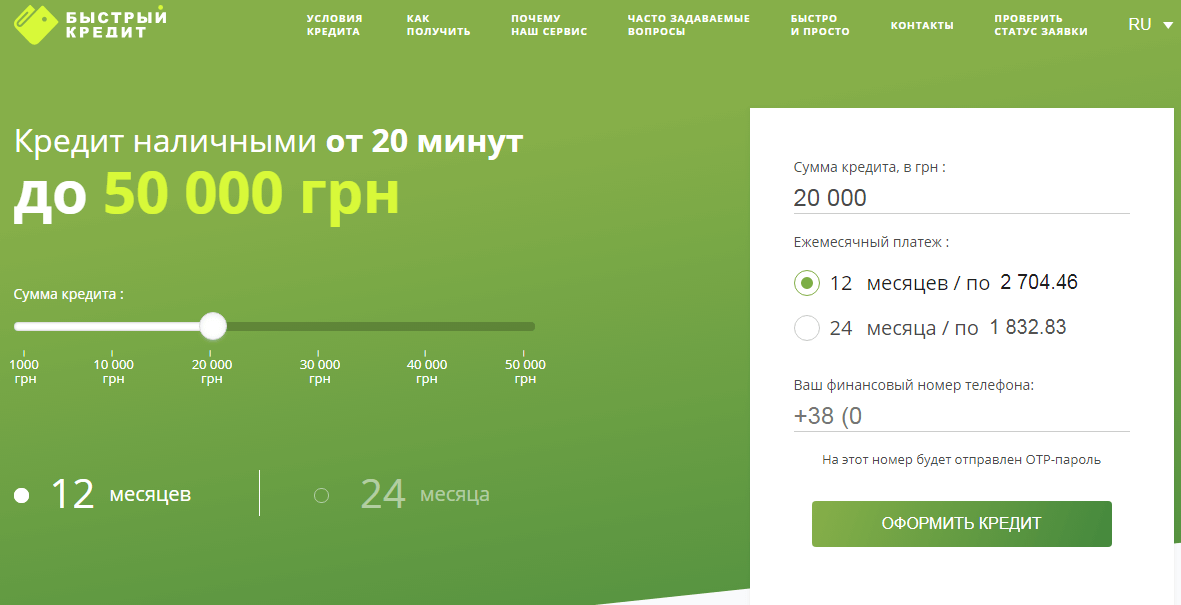Select the 1000 грн slider label
The height and width of the screenshot is (605, 1181).
click(27, 371)
